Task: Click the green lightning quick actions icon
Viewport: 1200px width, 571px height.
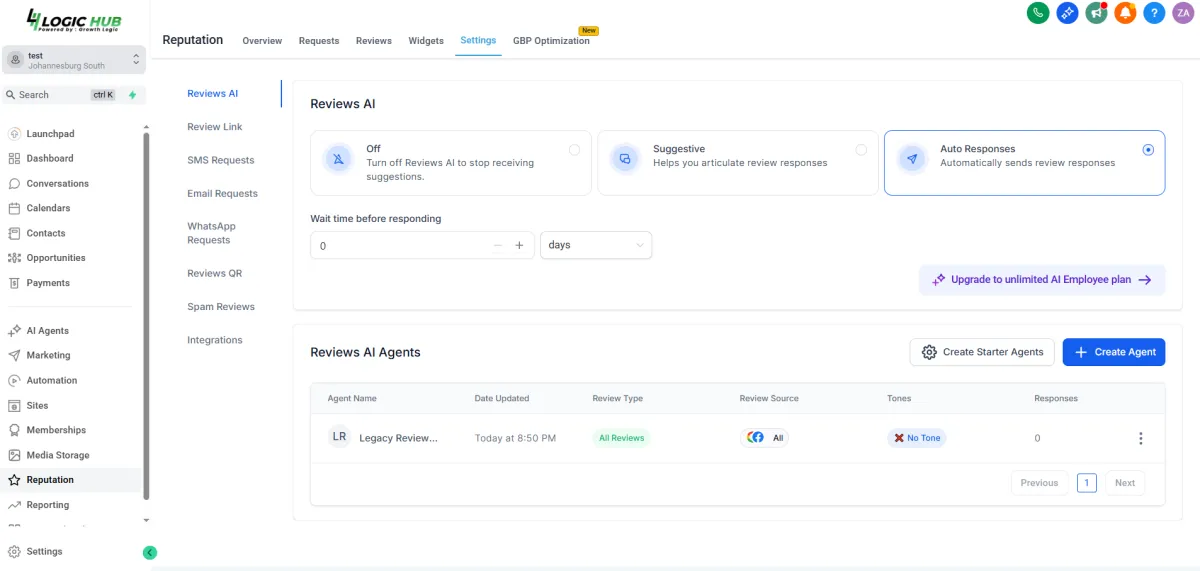Action: [132, 95]
